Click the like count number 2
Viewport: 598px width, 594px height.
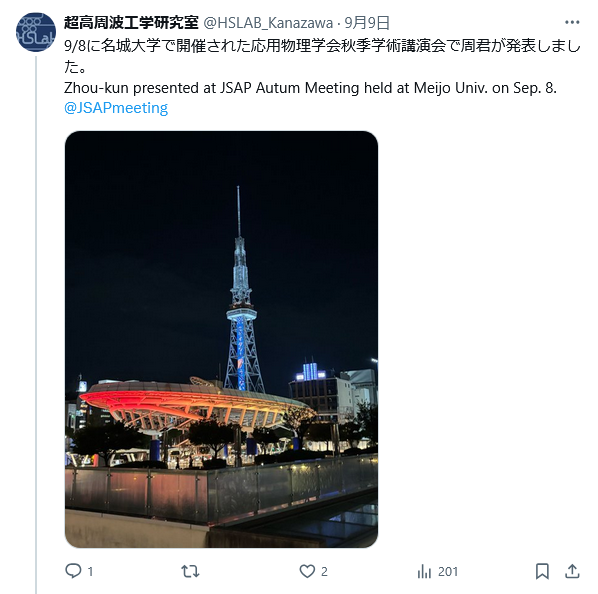[x=324, y=572]
